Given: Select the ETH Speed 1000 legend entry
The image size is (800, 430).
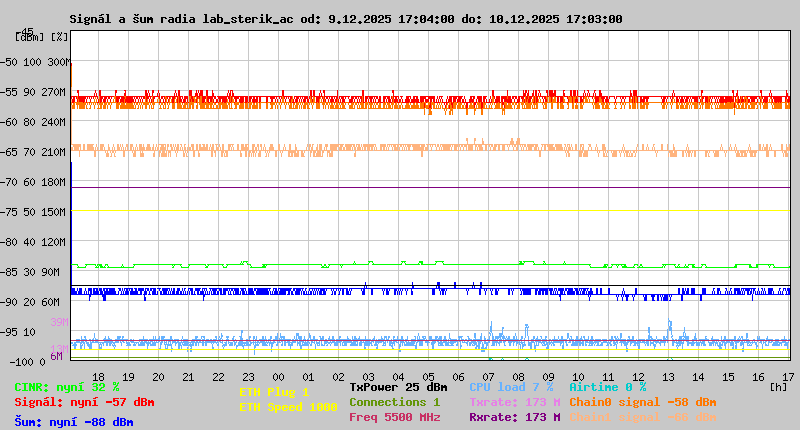Looking at the screenshot, I should tap(287, 407).
